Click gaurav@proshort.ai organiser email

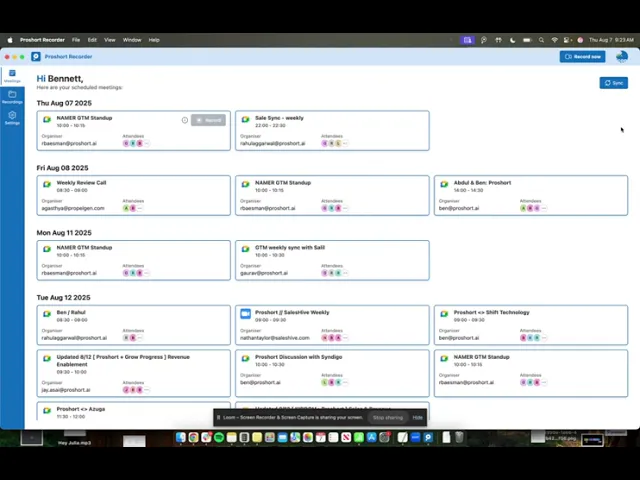(x=264, y=273)
